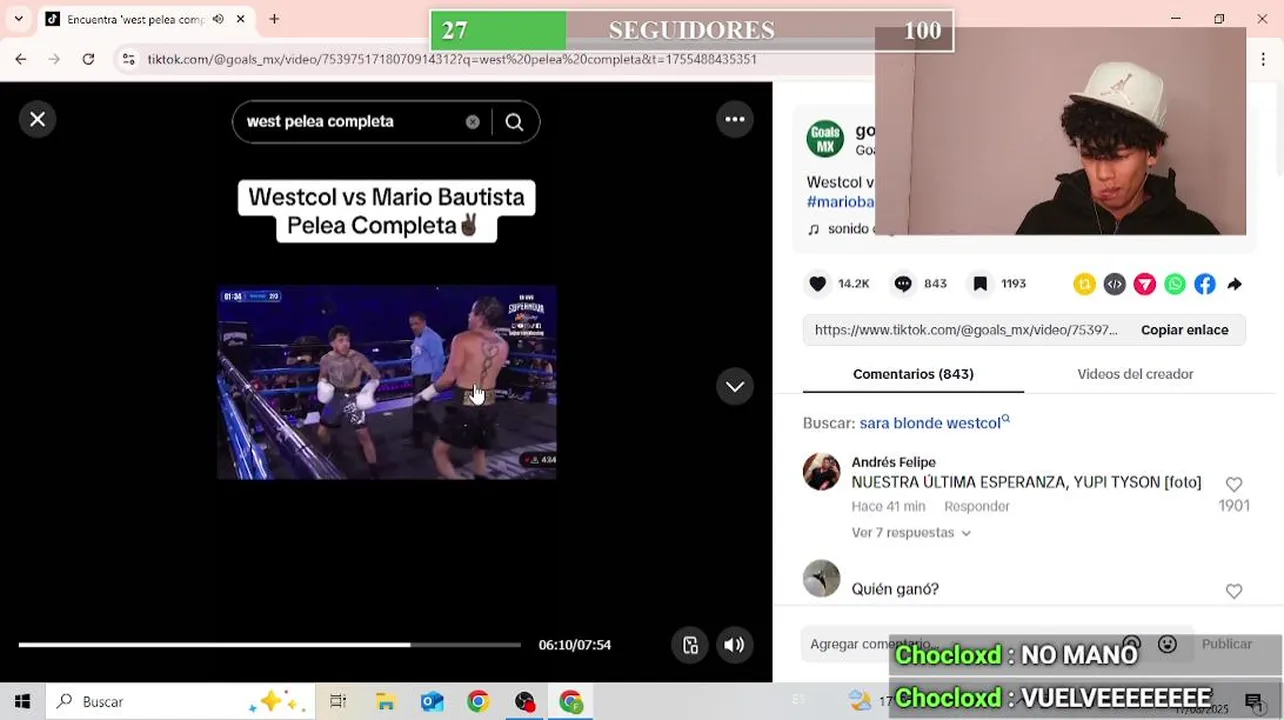Click the embed code icon
The height and width of the screenshot is (720, 1284).
click(x=1114, y=285)
